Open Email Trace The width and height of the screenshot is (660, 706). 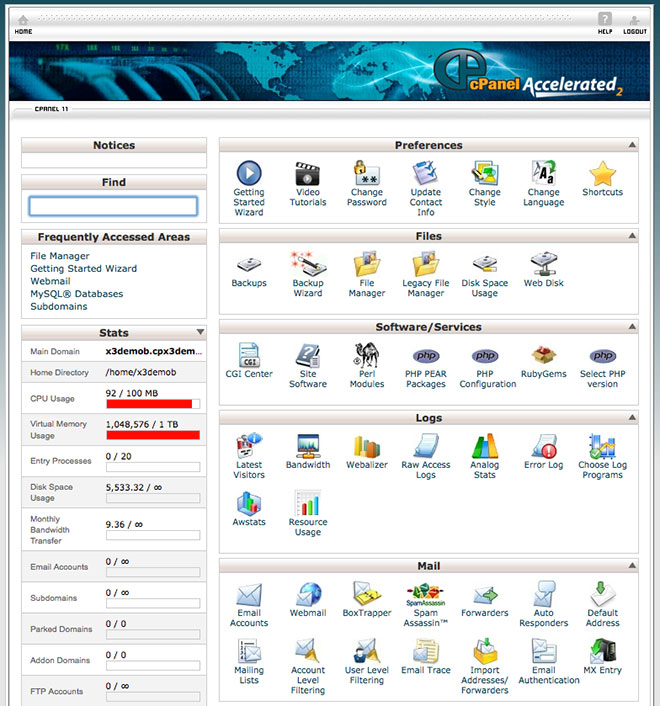click(425, 651)
